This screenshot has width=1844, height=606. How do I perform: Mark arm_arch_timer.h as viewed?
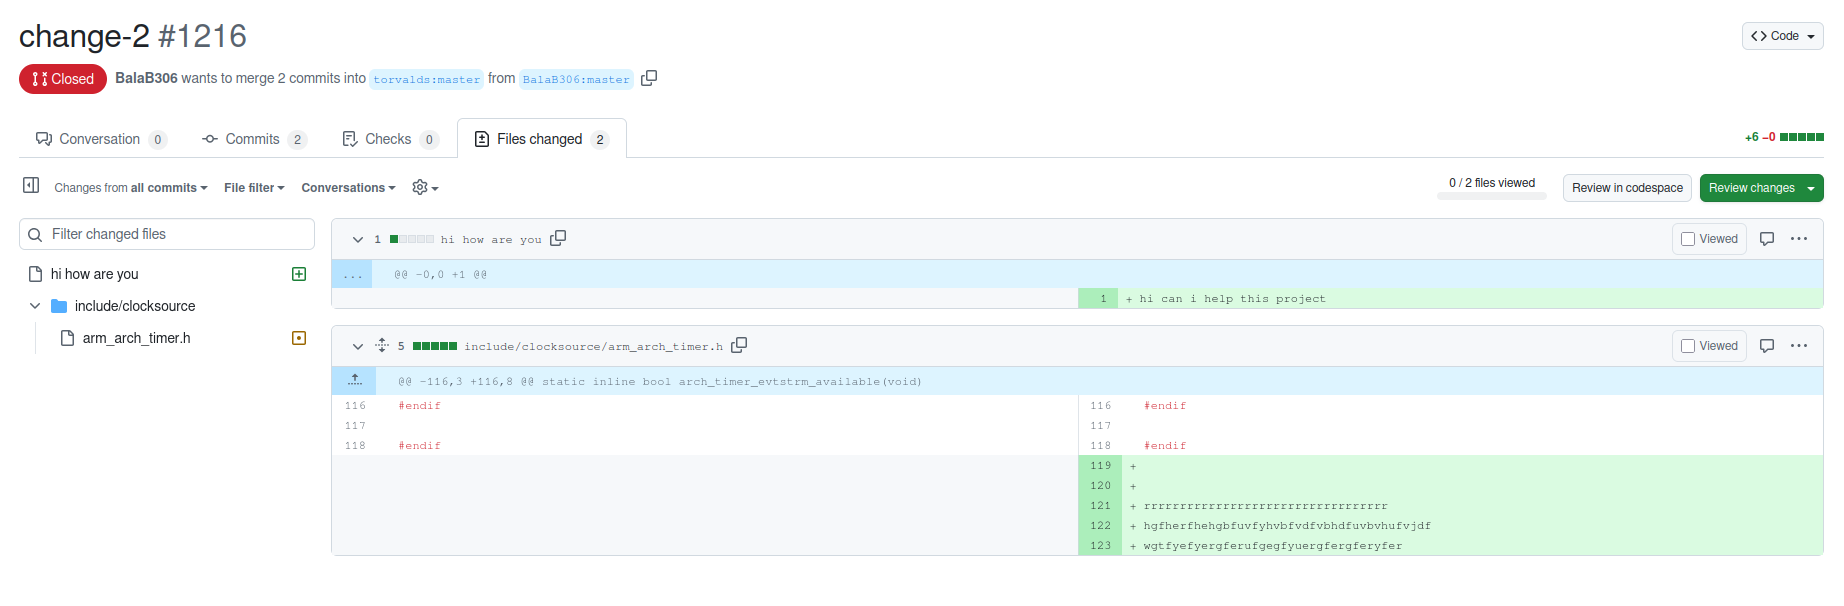click(x=1709, y=346)
